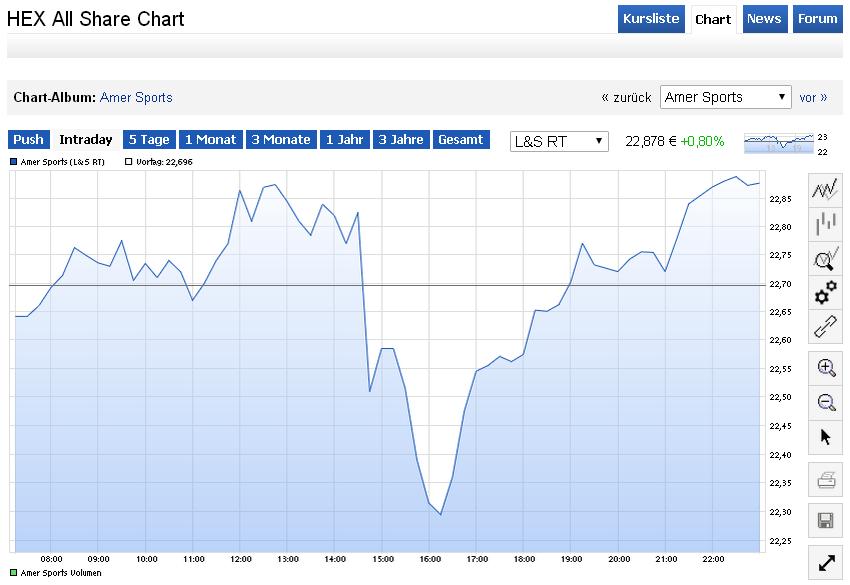This screenshot has width=850, height=585.
Task: Zoom in on the chart
Action: [826, 367]
